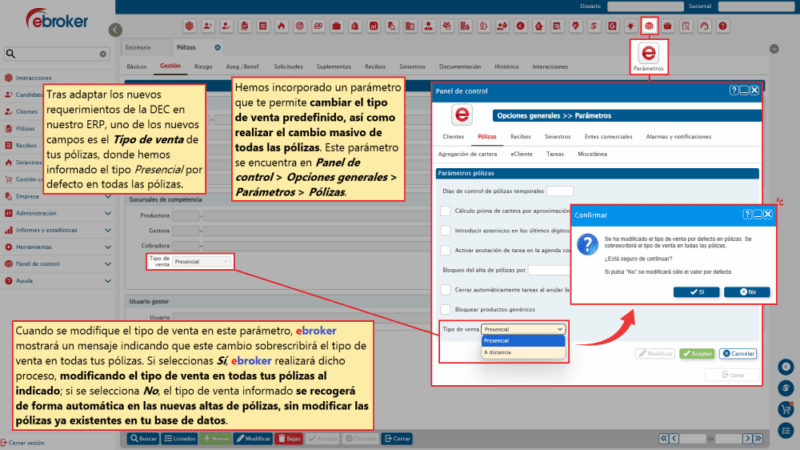Click the briefcase icon in the top toolbar
The height and width of the screenshot is (450, 800).
click(x=336, y=26)
